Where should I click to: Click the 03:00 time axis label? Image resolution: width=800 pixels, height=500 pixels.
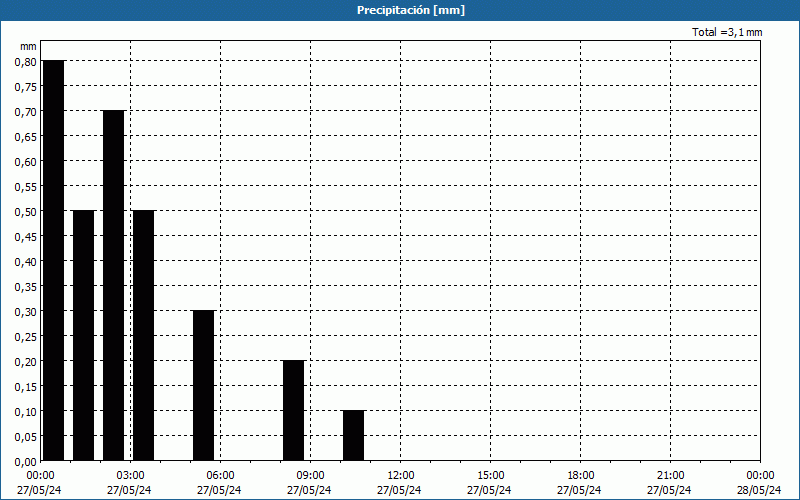point(131,476)
